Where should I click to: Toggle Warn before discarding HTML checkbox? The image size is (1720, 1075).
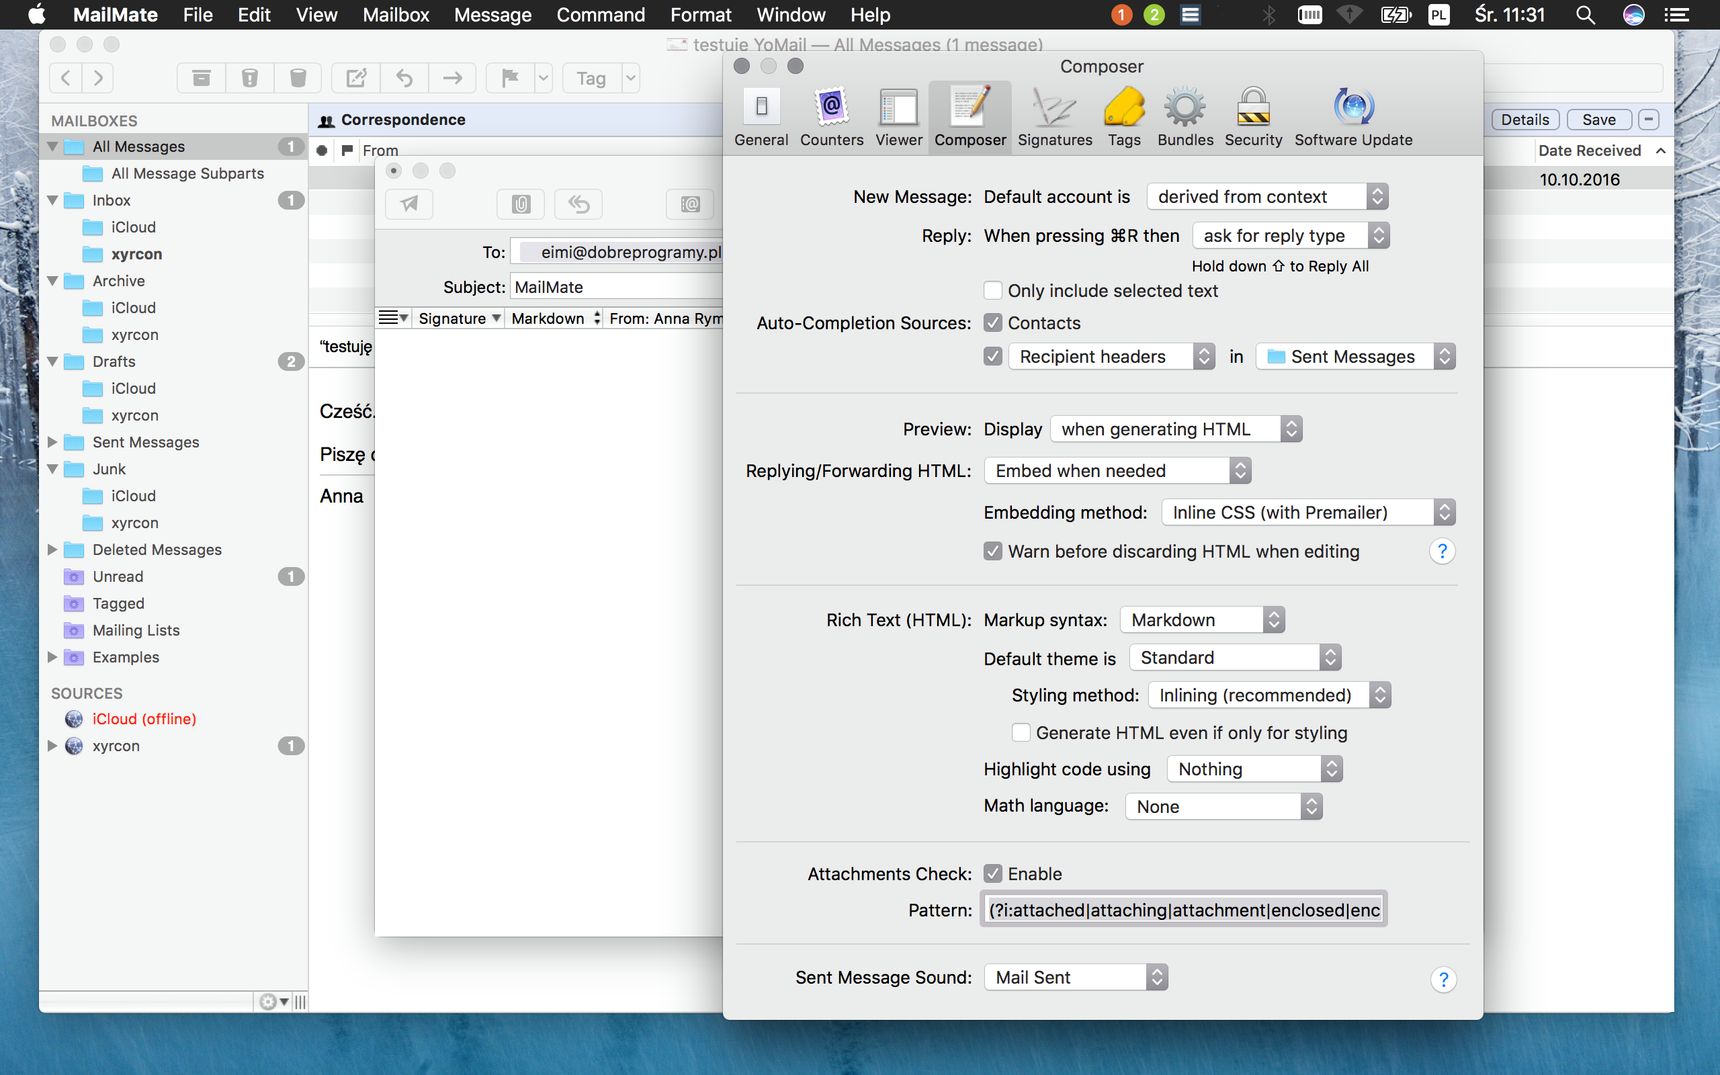(x=993, y=551)
